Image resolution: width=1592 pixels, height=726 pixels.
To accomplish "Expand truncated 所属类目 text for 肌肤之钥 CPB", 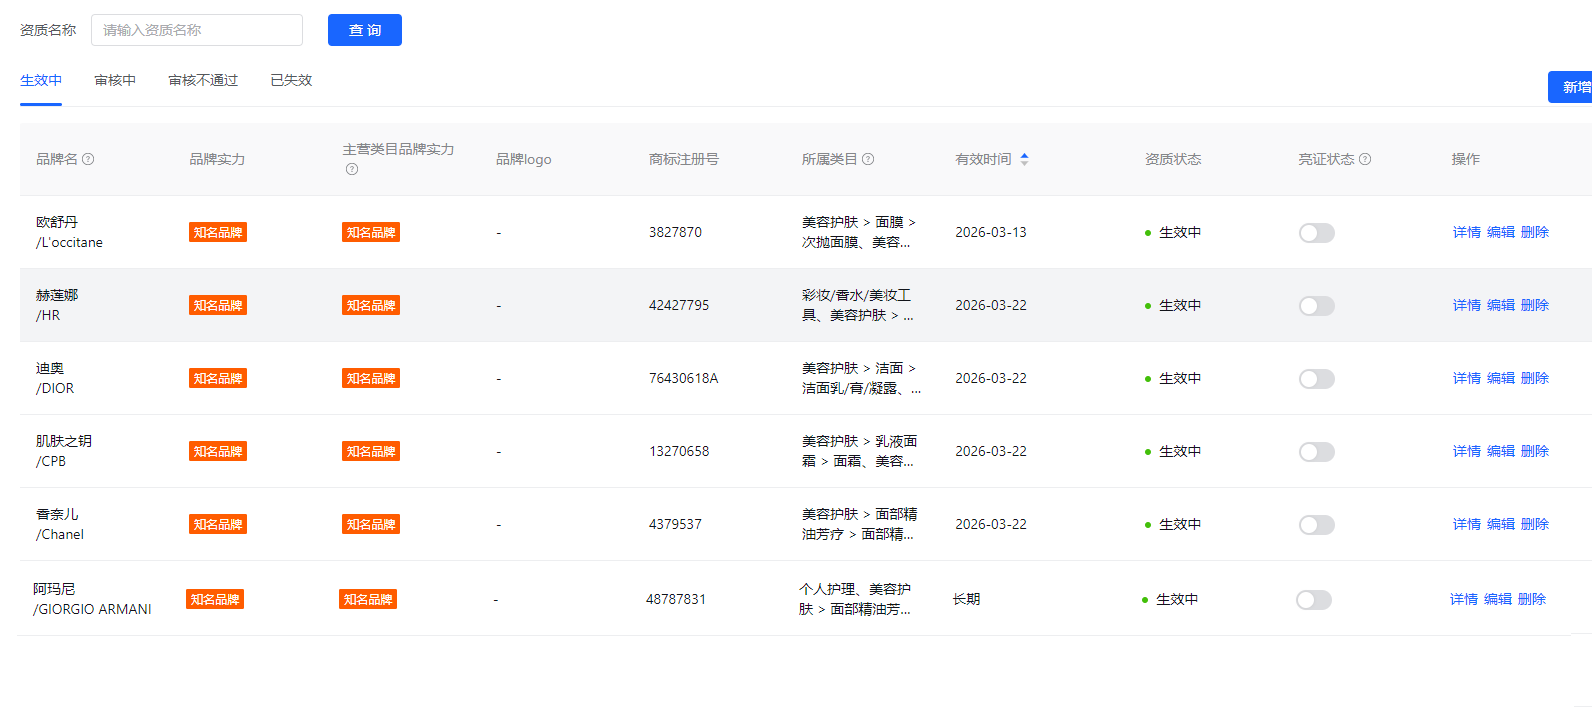I will tap(858, 451).
